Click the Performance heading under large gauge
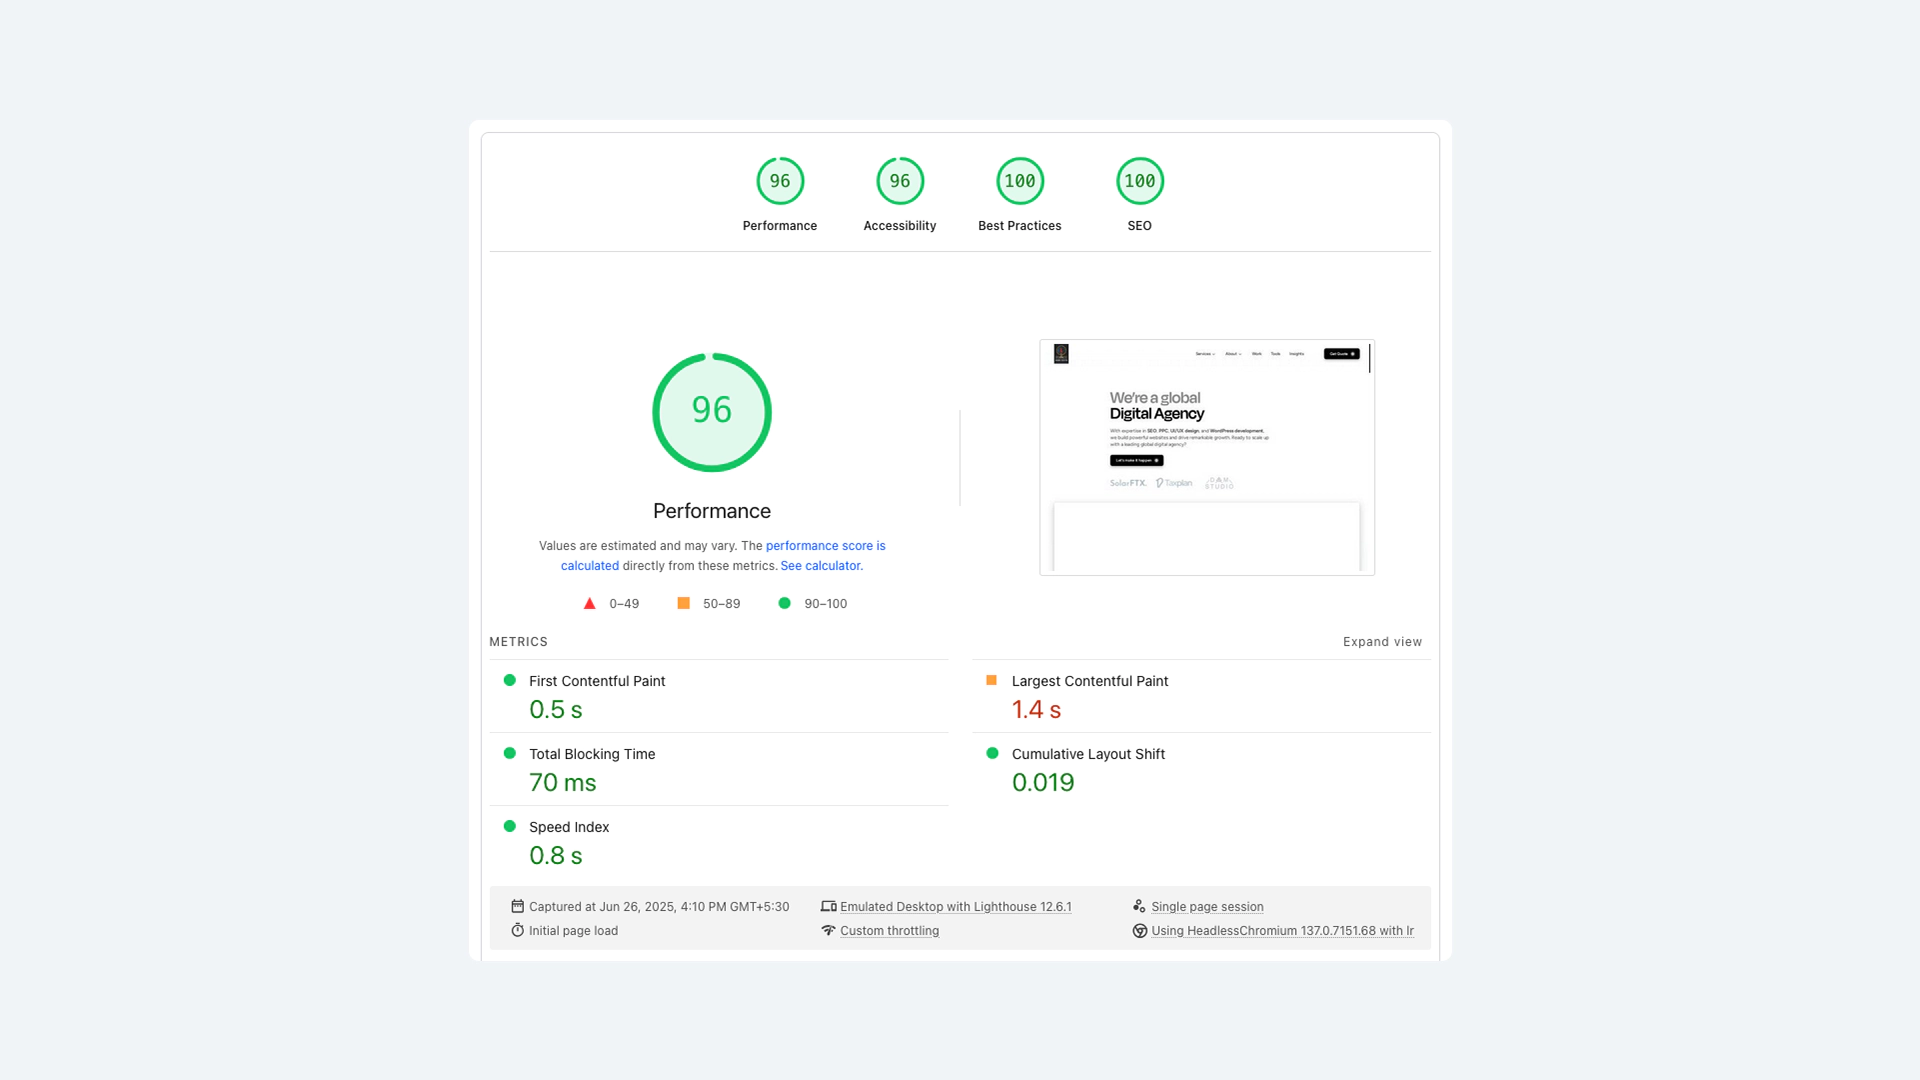1920x1080 pixels. [x=712, y=511]
